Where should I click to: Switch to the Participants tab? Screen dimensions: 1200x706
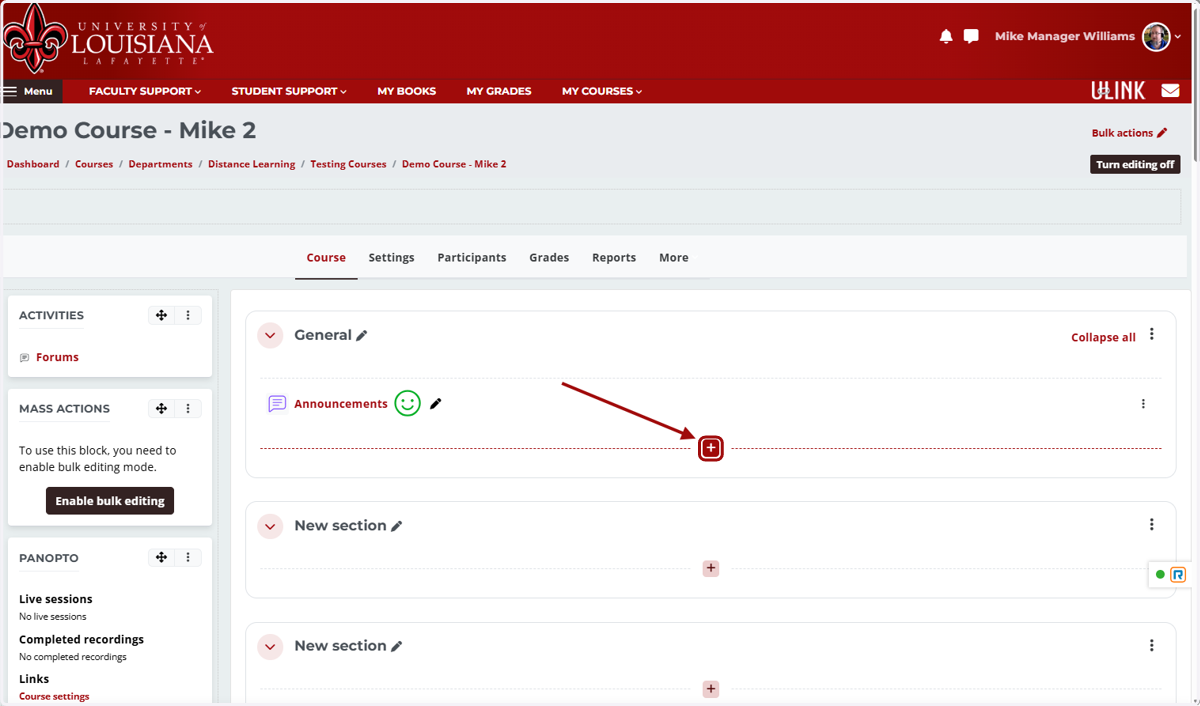tap(472, 257)
